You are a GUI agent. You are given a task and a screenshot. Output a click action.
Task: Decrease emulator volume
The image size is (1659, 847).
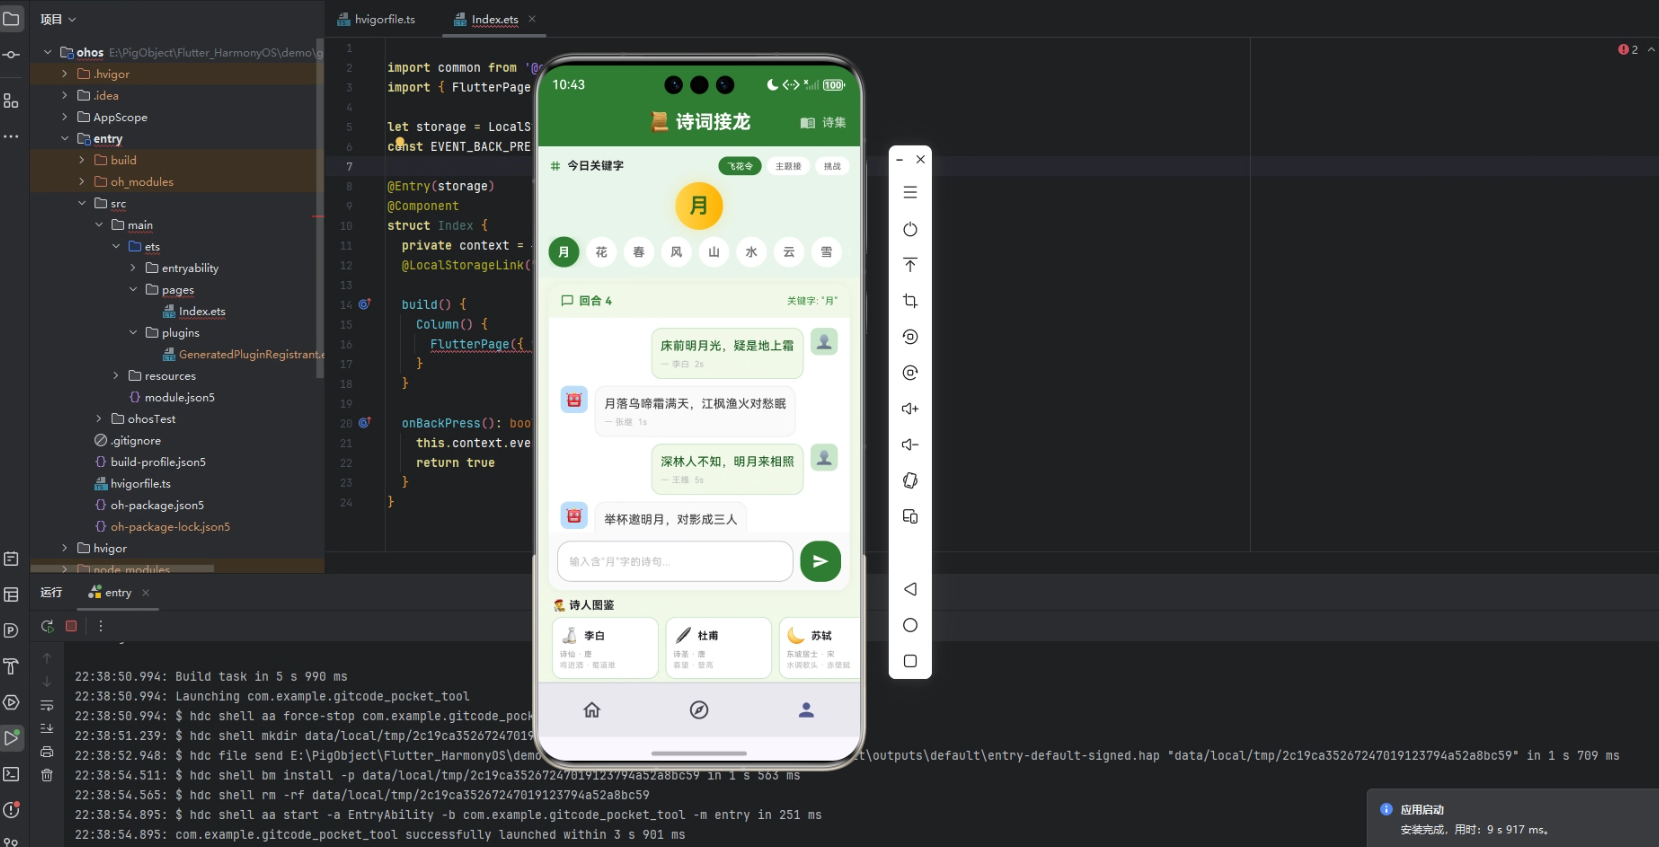coord(910,445)
